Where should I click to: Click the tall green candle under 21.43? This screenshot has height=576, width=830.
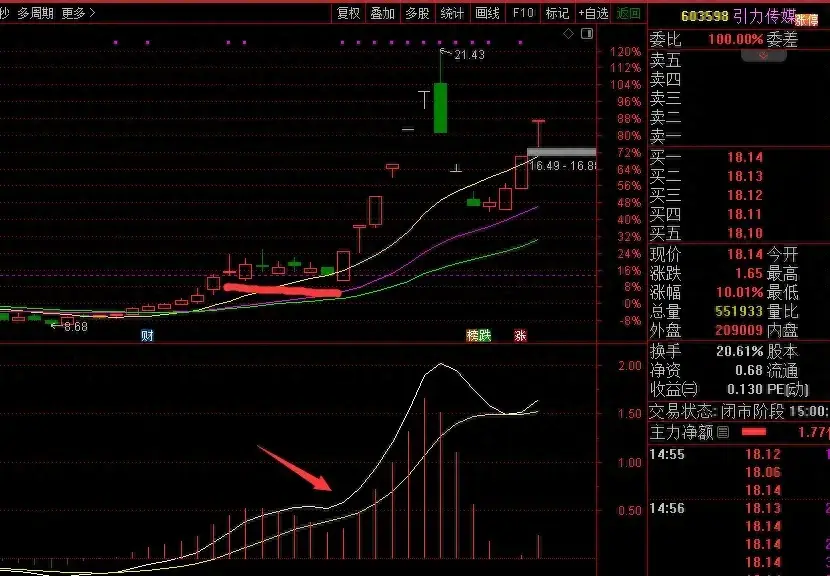tap(440, 107)
